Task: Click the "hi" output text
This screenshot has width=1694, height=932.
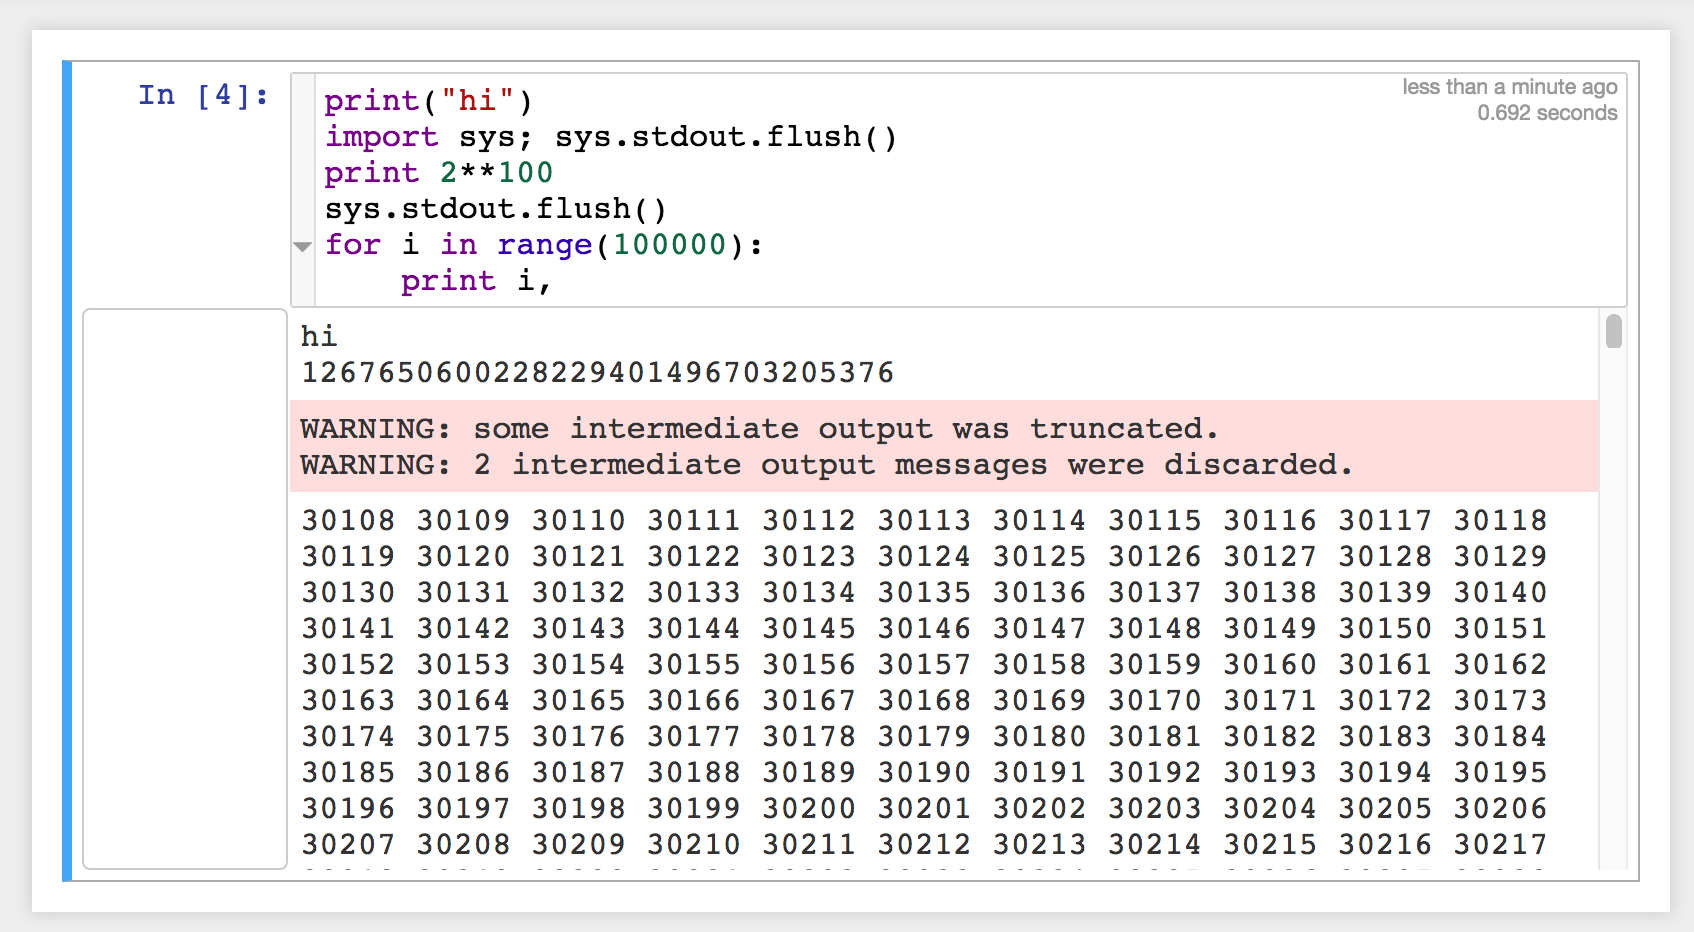Action: [319, 337]
